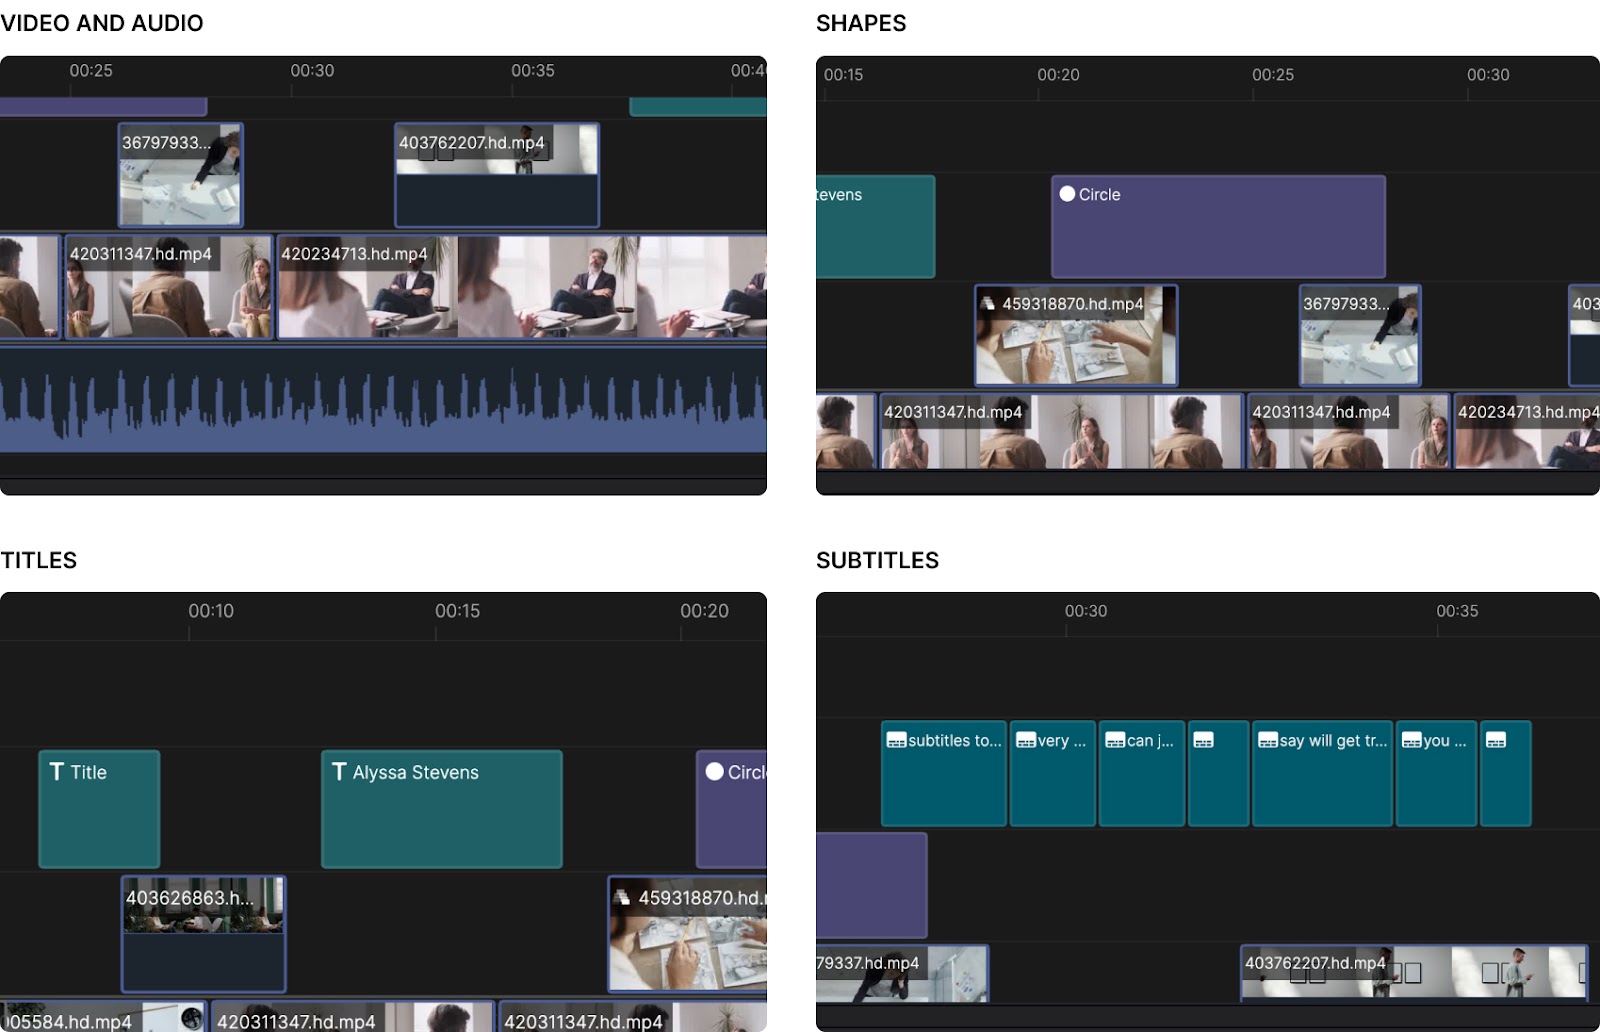
Task: Select the 79337.hd.mp4 clip in Subtitles
Action: 902,973
